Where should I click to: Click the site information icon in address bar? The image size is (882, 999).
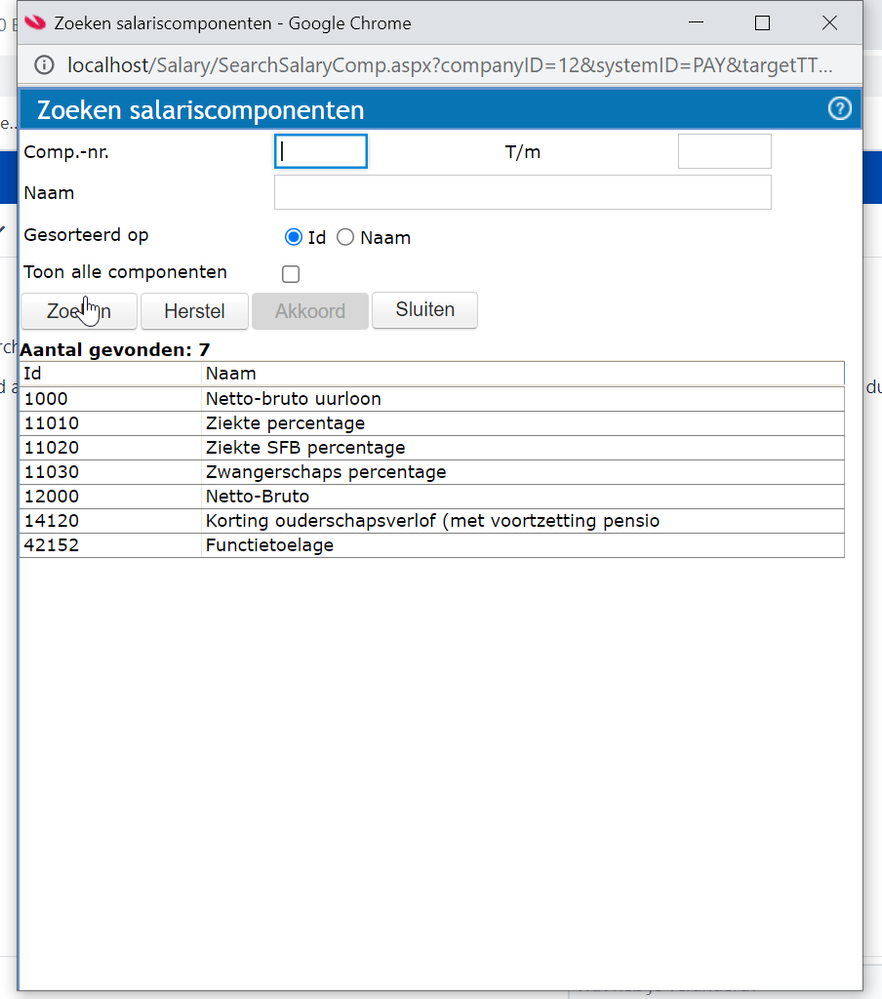44,65
